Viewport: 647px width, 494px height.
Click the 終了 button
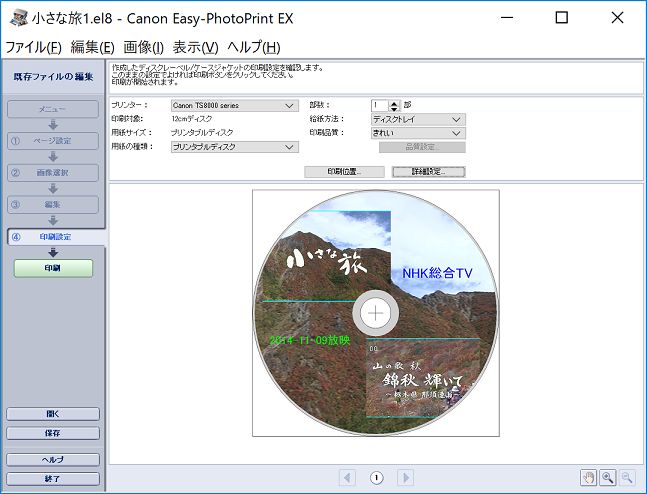click(x=53, y=479)
